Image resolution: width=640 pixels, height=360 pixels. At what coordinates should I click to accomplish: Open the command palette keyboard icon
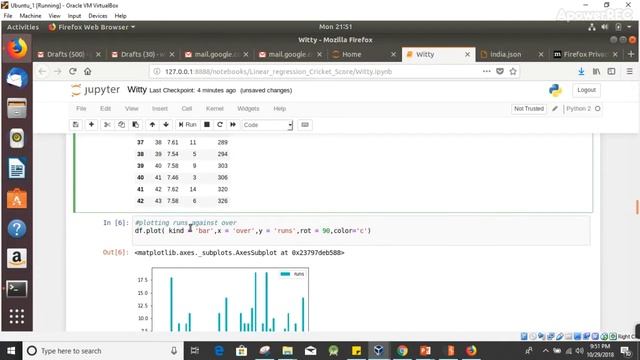(x=305, y=124)
